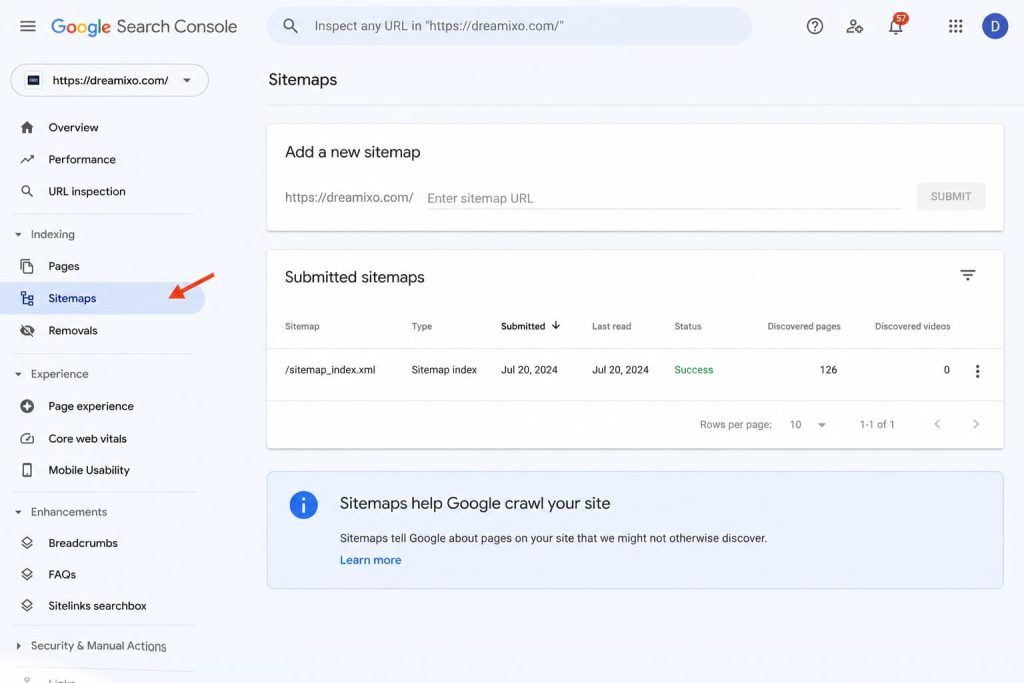Viewport: 1024px width, 683px height.
Task: Open Page experience report
Action: pyautogui.click(x=91, y=406)
